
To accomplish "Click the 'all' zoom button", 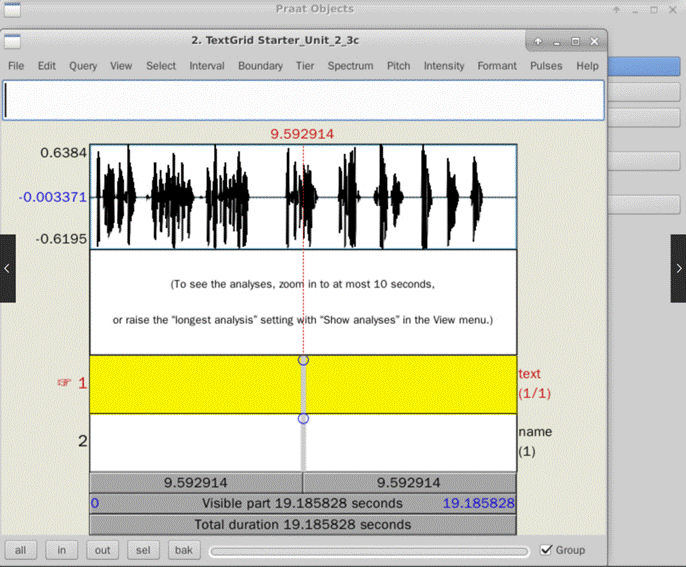I will coord(21,550).
